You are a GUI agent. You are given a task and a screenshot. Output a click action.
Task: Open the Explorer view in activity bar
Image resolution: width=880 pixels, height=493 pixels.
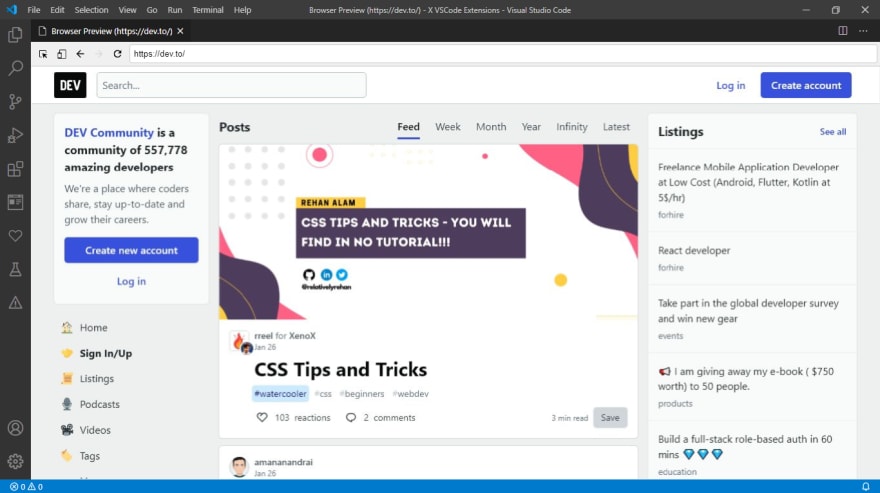15,35
